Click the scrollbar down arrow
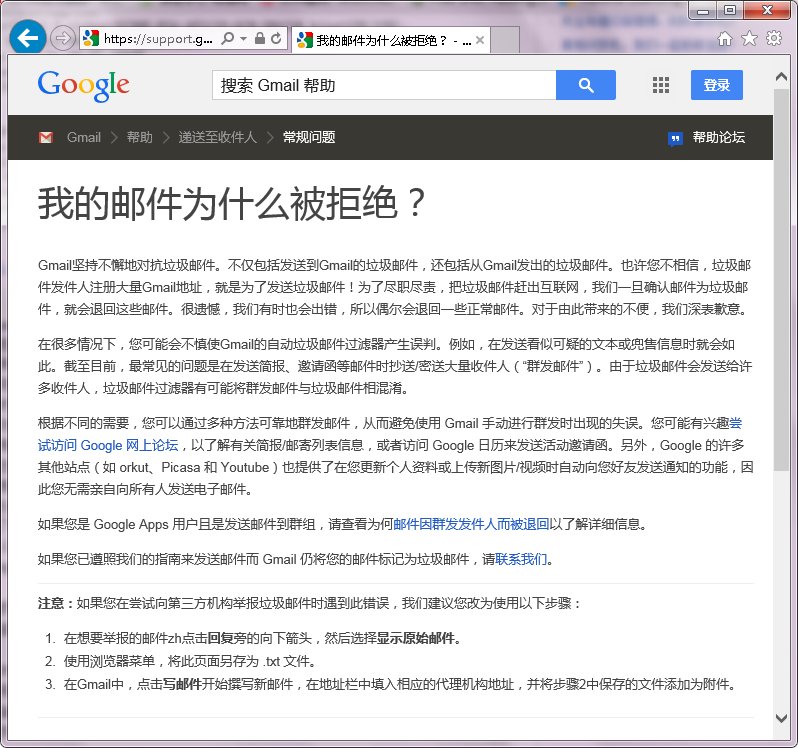The width and height of the screenshot is (798, 748). 781,718
